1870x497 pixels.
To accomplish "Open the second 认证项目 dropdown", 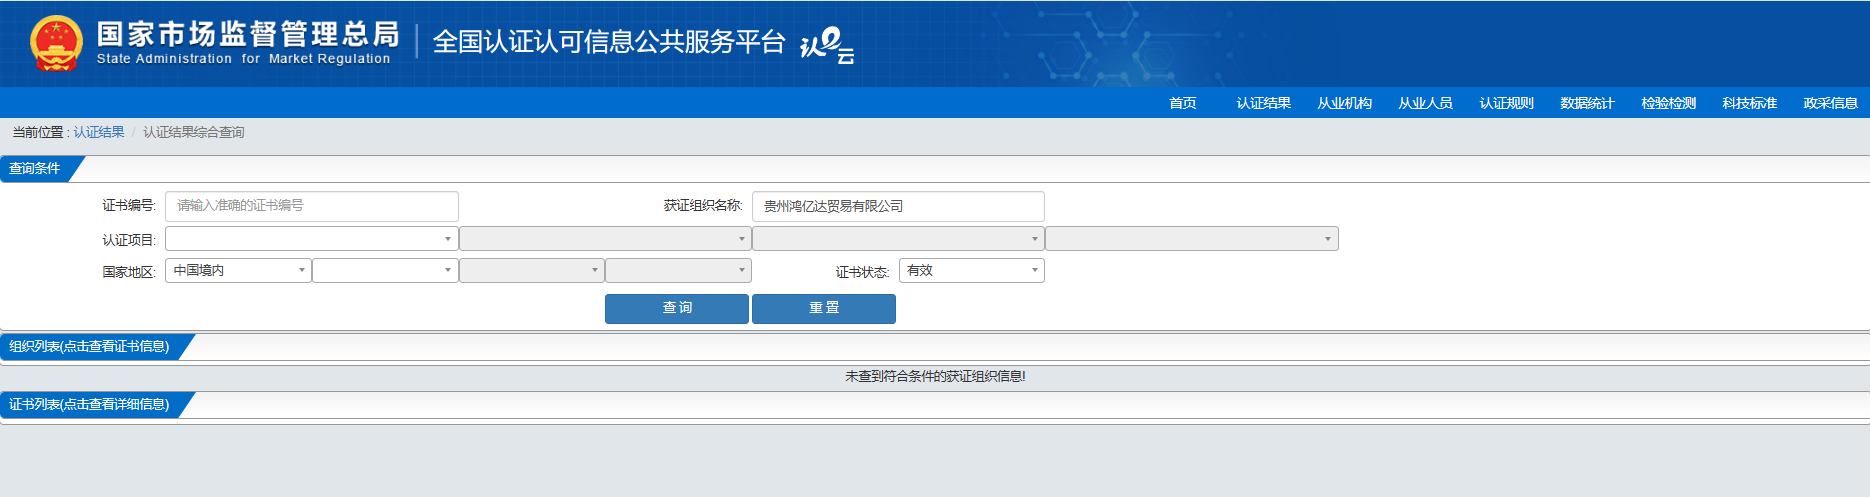I will tap(605, 239).
